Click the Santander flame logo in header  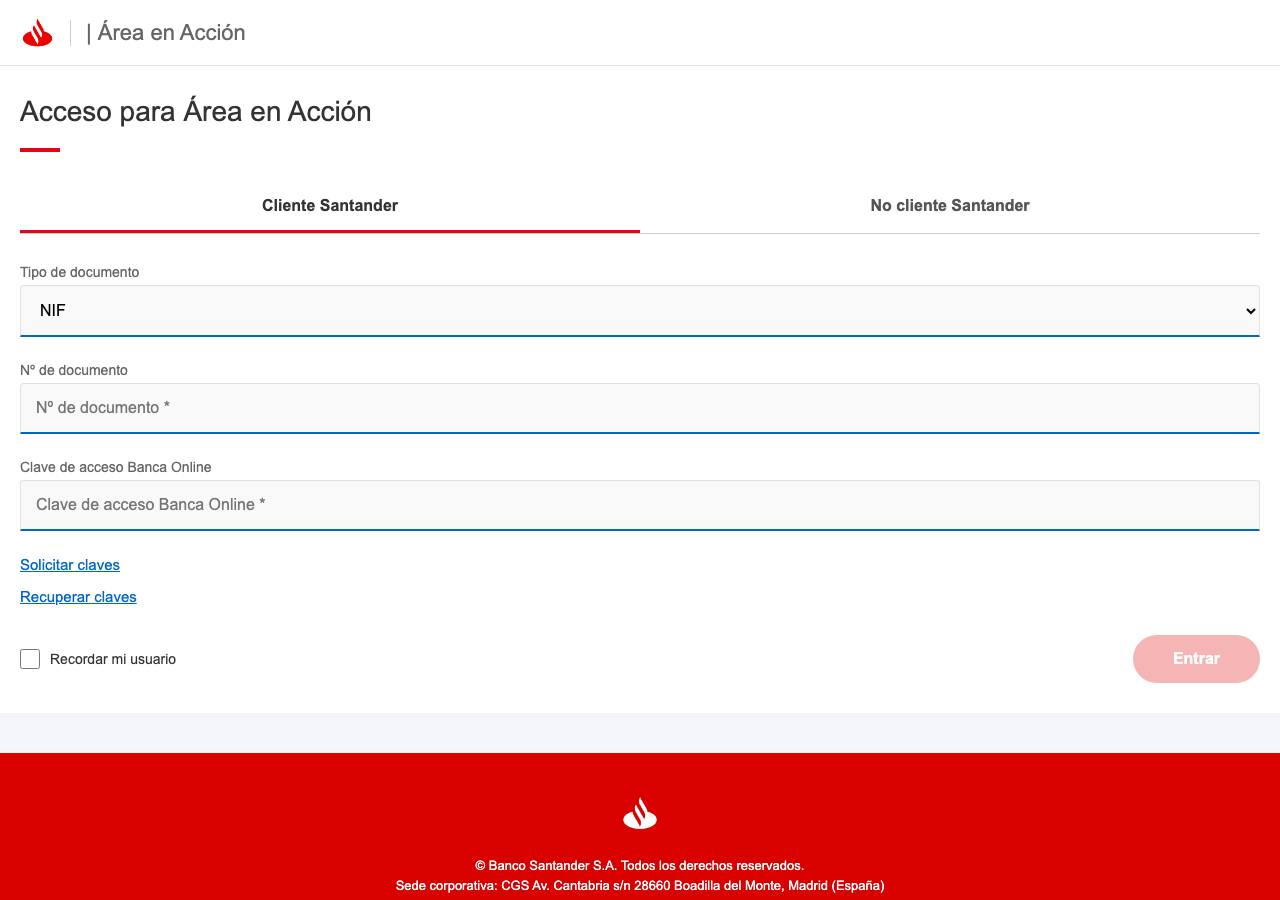coord(37,33)
